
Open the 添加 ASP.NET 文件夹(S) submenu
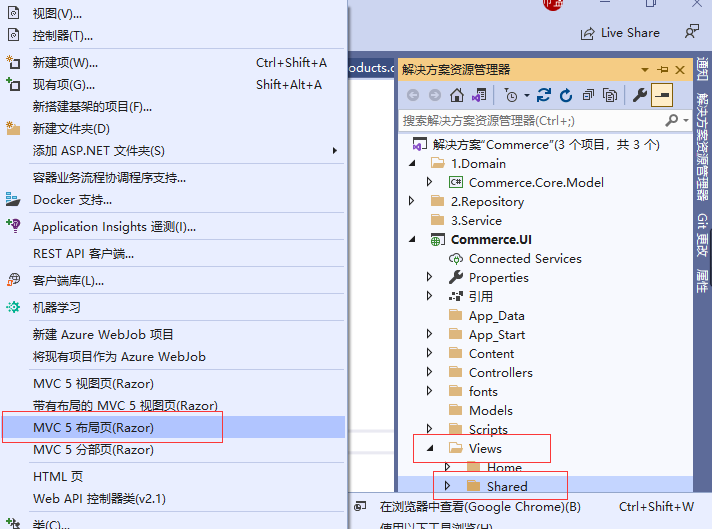click(x=173, y=150)
